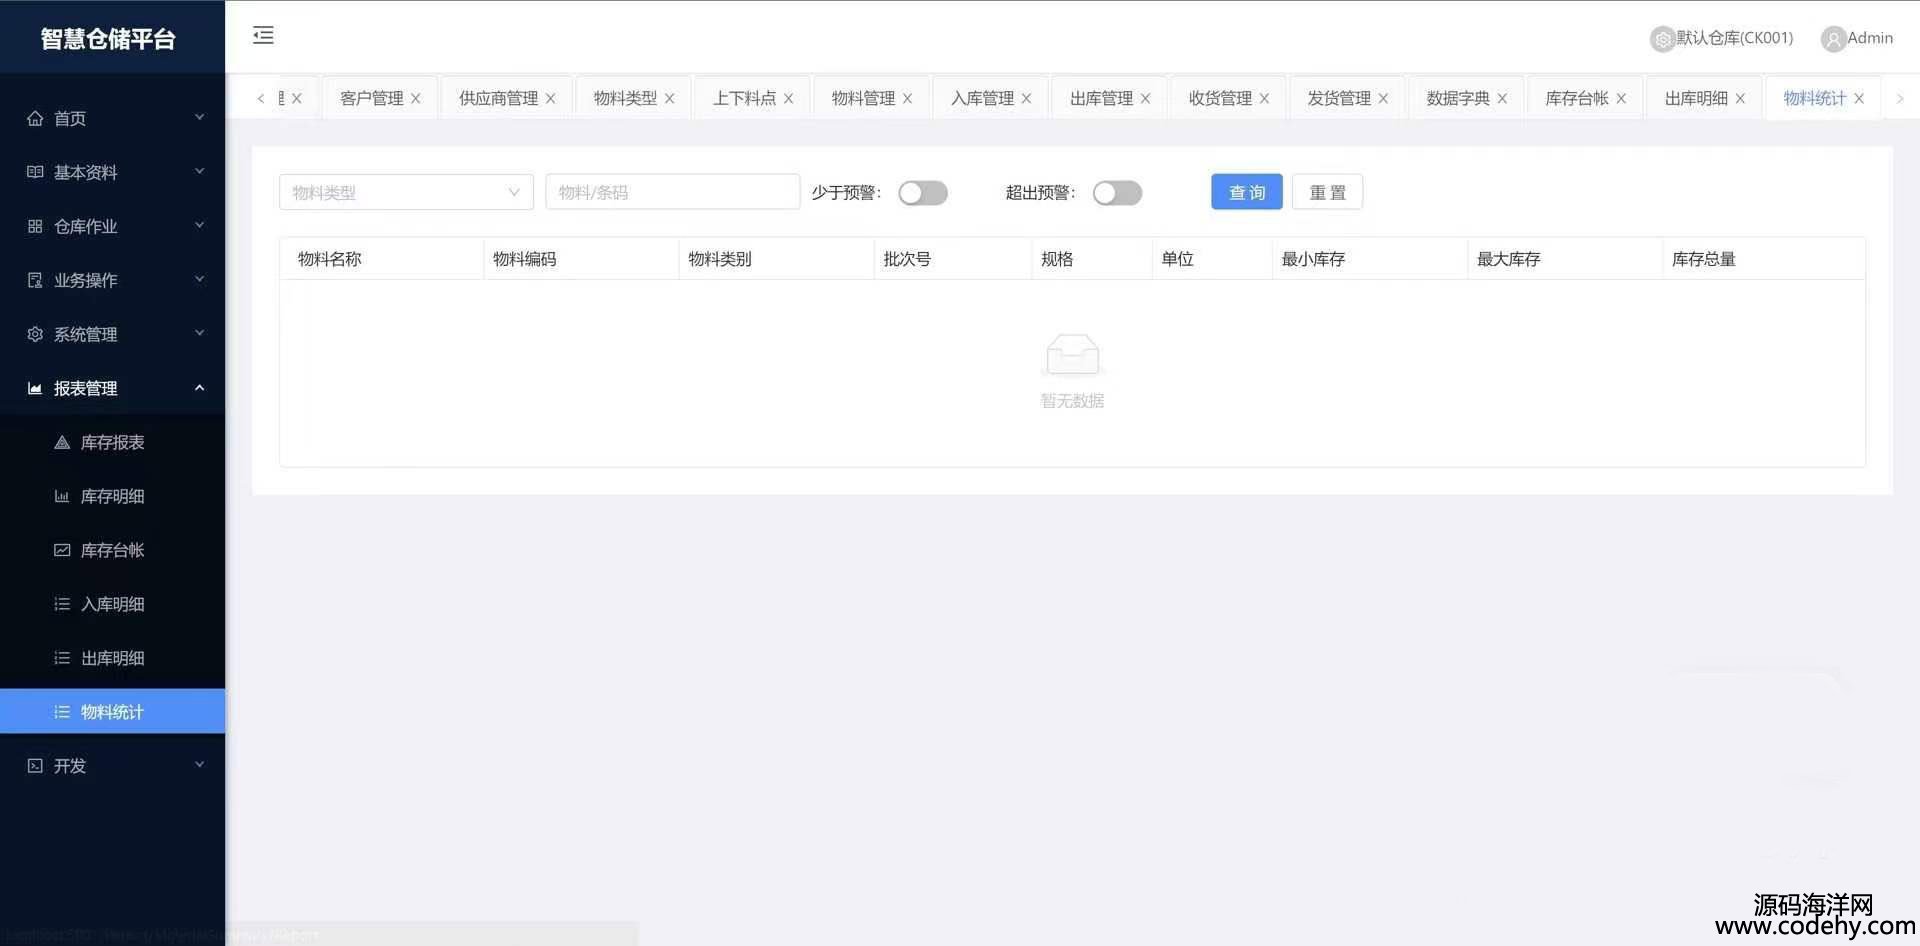The image size is (1920, 946).
Task: Collapse the sidebar with the menu fold icon
Action: coord(263,36)
